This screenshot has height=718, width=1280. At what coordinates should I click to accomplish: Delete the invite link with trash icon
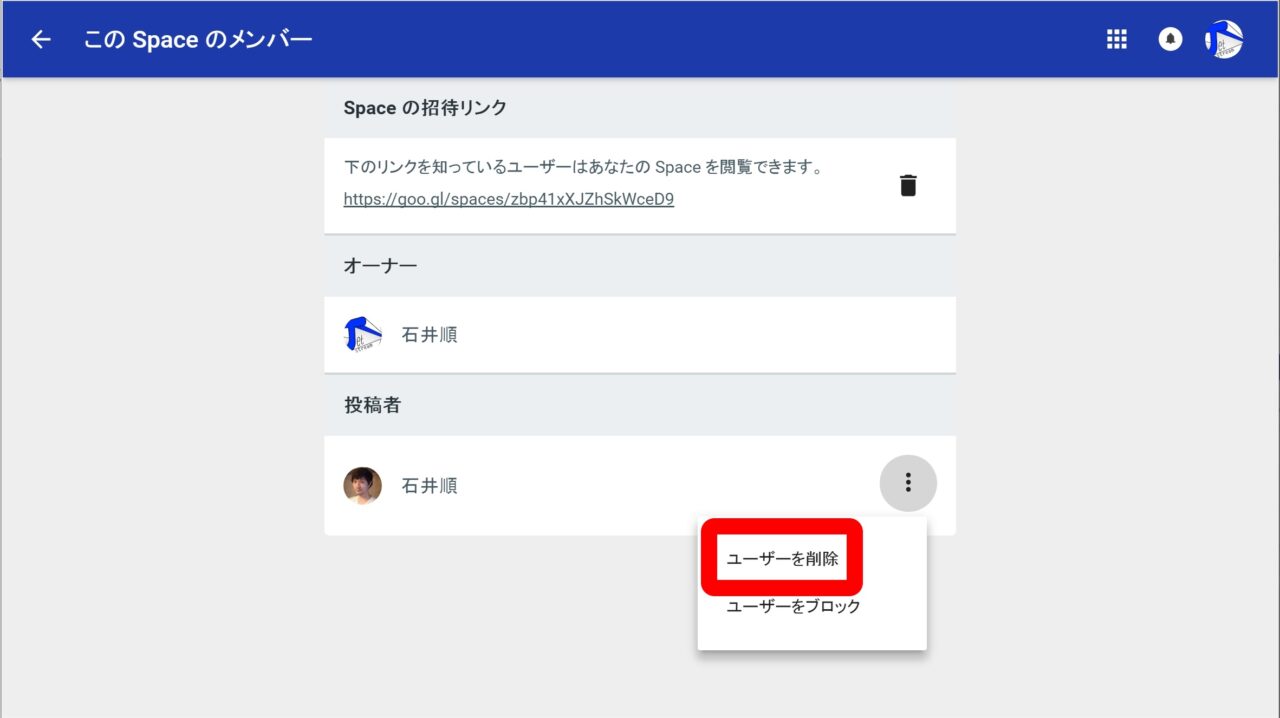pyautogui.click(x=908, y=185)
